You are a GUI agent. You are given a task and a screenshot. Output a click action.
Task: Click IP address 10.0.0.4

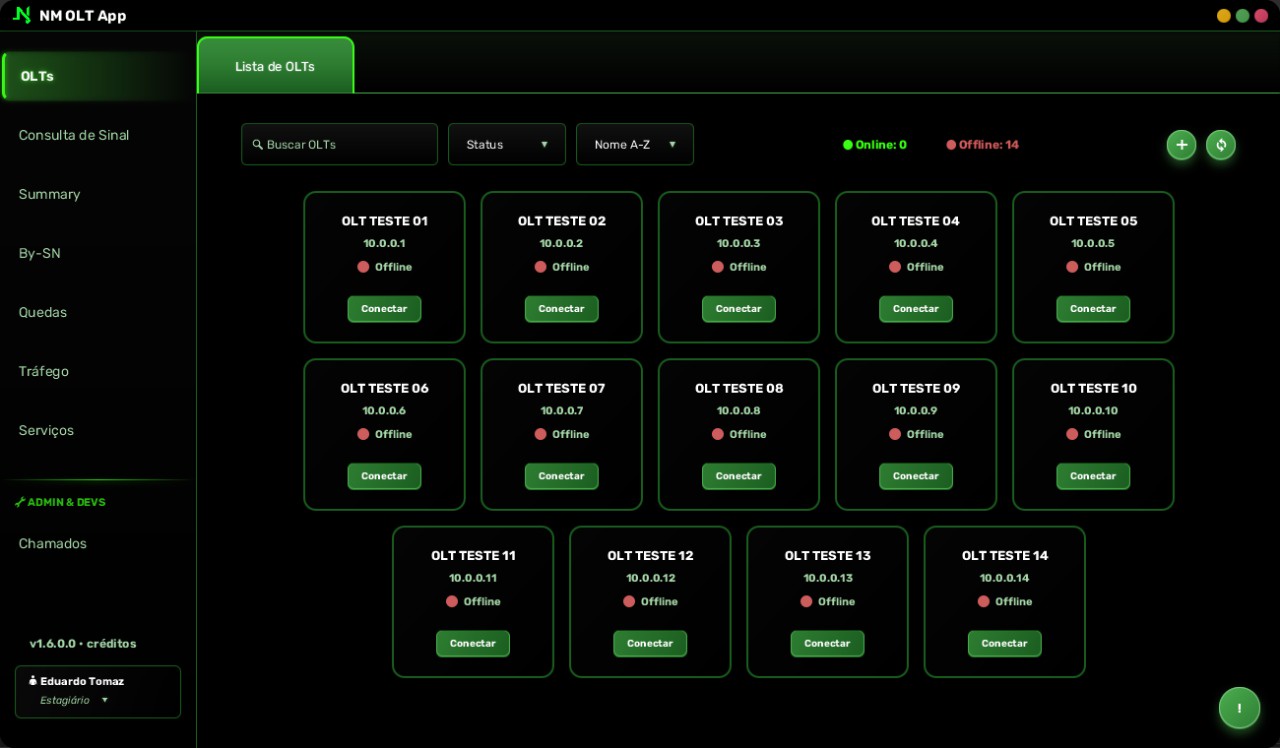(916, 243)
